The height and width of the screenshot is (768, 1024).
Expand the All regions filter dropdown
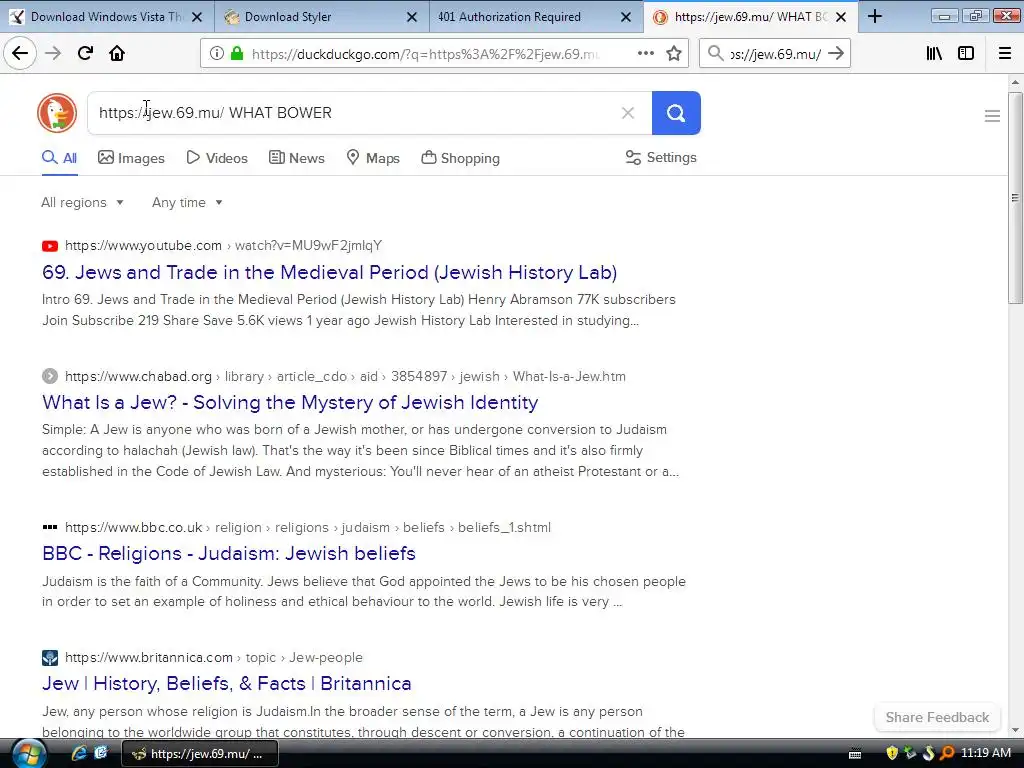pyautogui.click(x=82, y=202)
